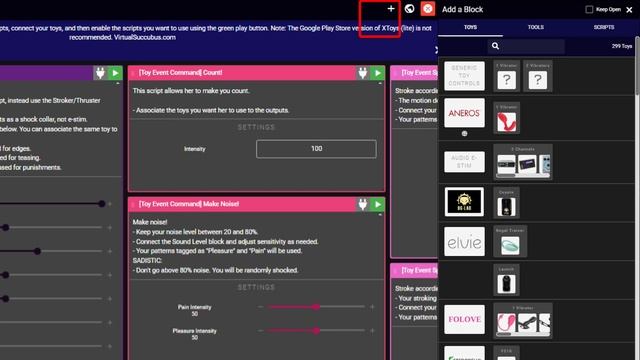The height and width of the screenshot is (360, 640).
Task: Select the Elvie brand logo
Action: coord(464,242)
